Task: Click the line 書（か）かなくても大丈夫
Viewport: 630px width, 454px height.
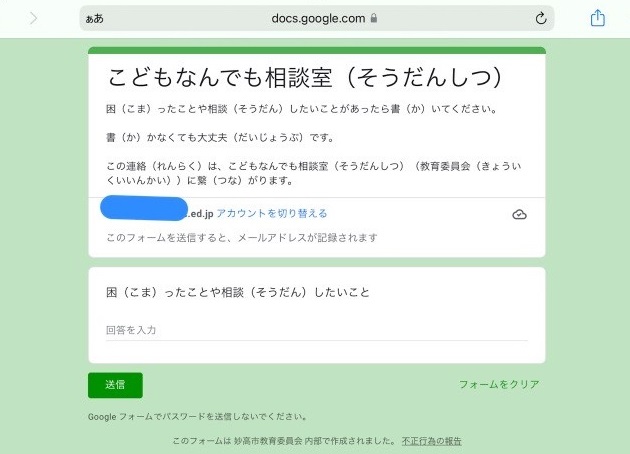Action: click(220, 138)
